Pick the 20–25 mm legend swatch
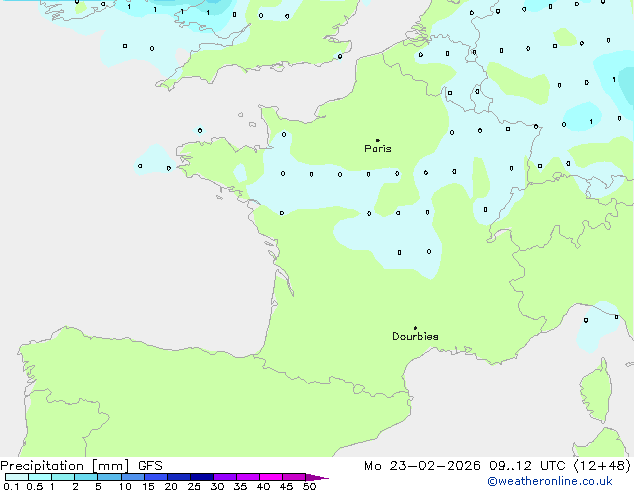634x490 pixels. coord(179,477)
